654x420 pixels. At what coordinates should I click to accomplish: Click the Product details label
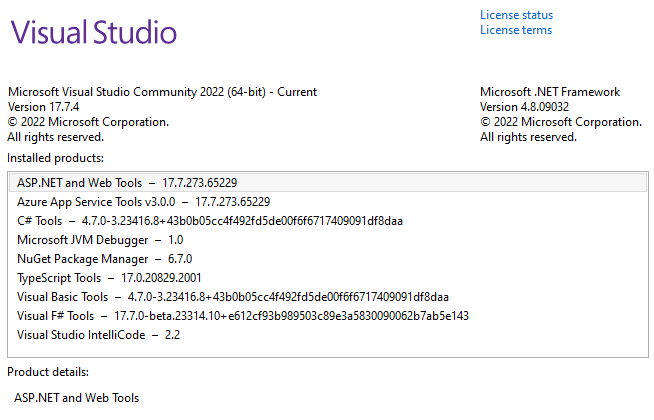(x=48, y=372)
